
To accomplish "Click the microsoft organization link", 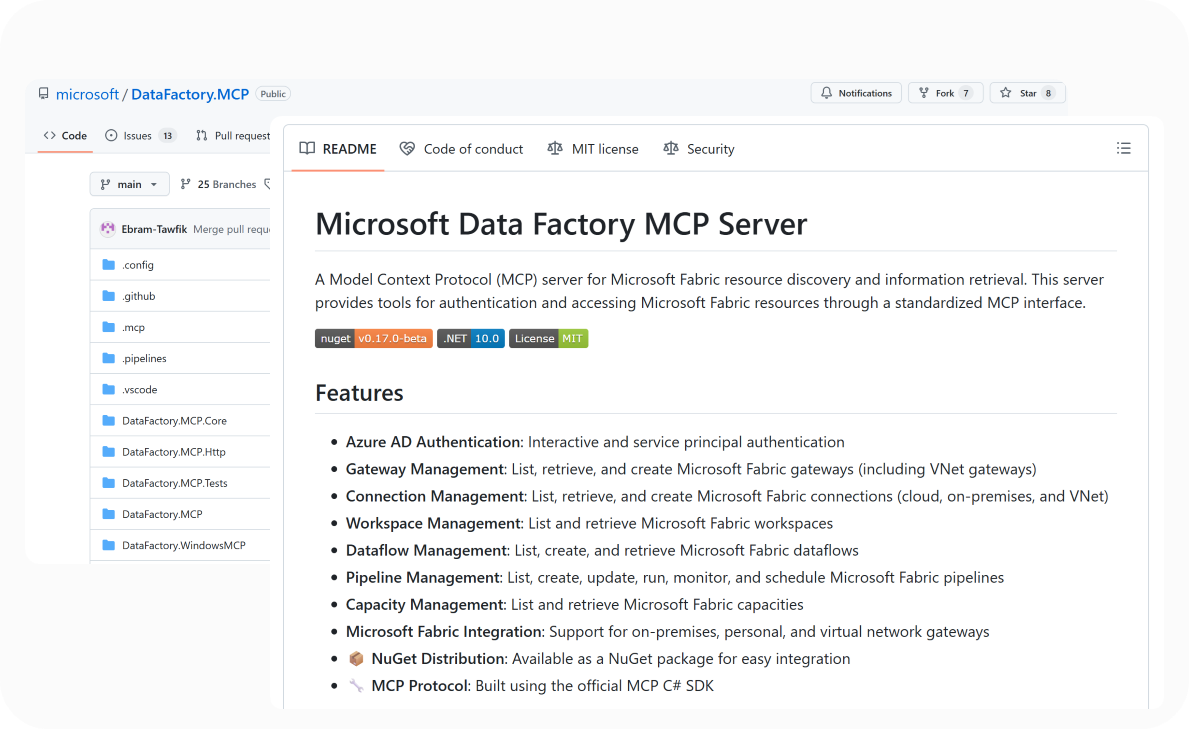I will [x=88, y=93].
